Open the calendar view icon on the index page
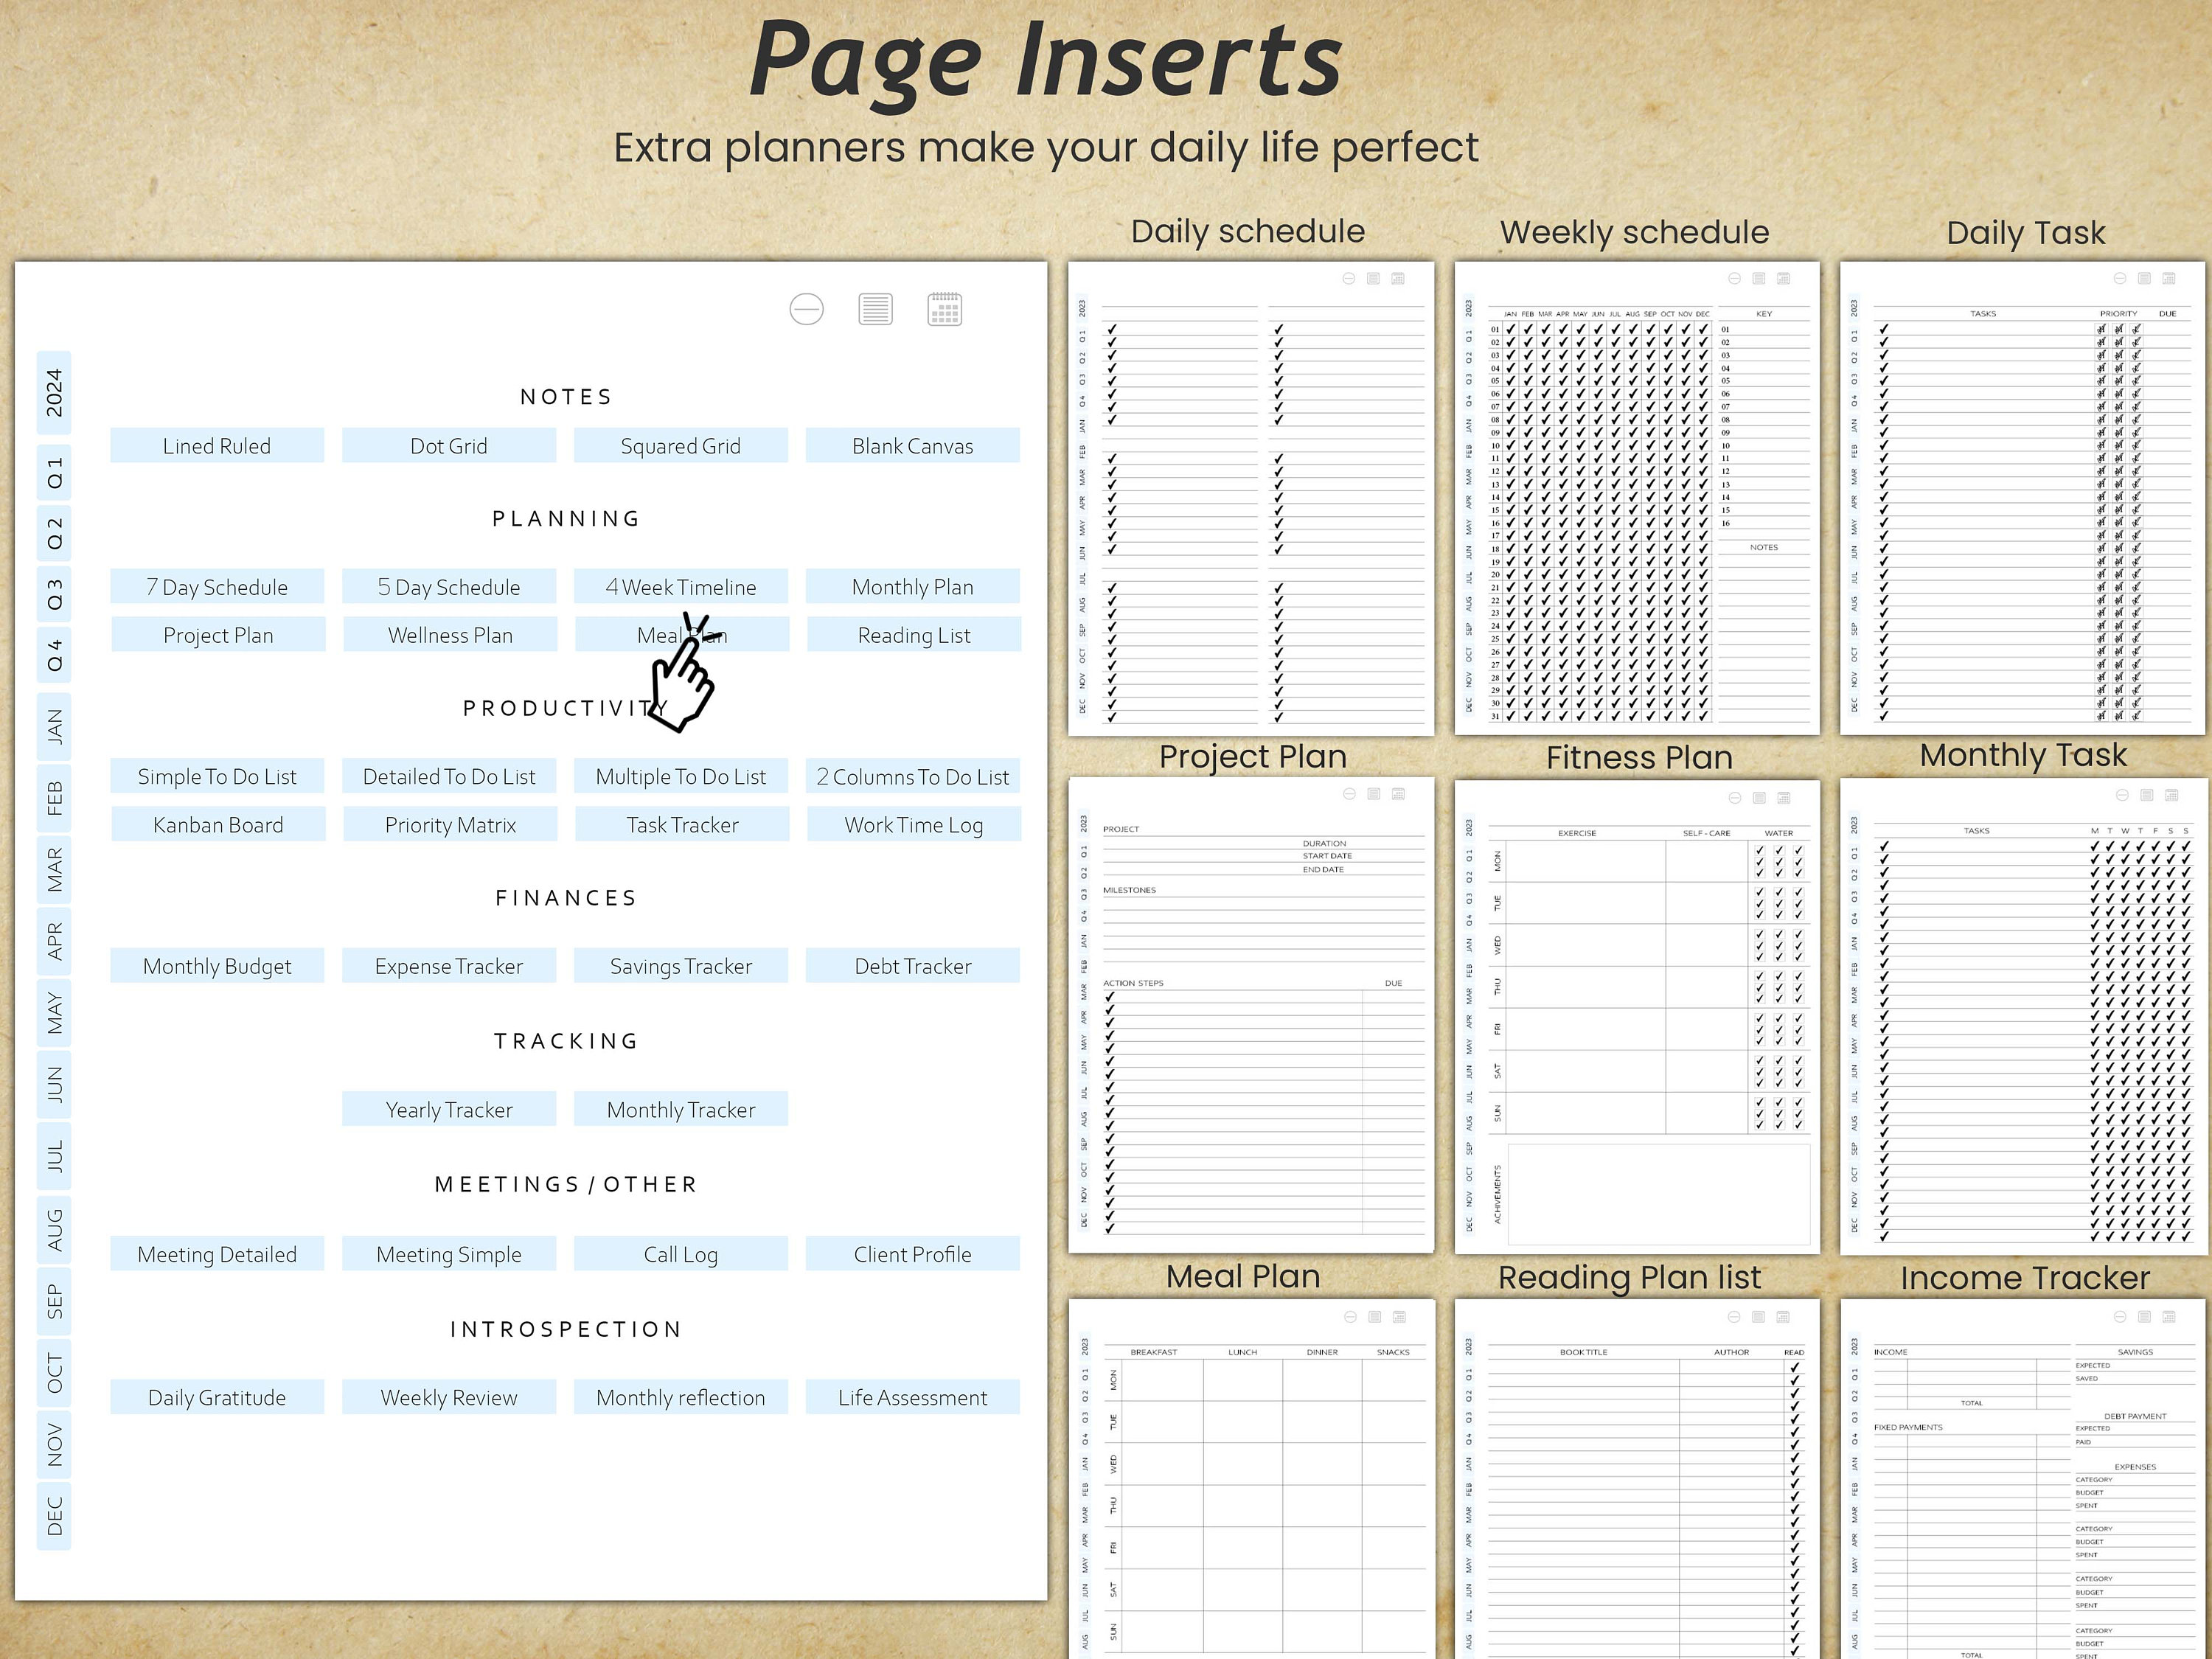Screen dimensions: 2212x1659 (x=947, y=310)
